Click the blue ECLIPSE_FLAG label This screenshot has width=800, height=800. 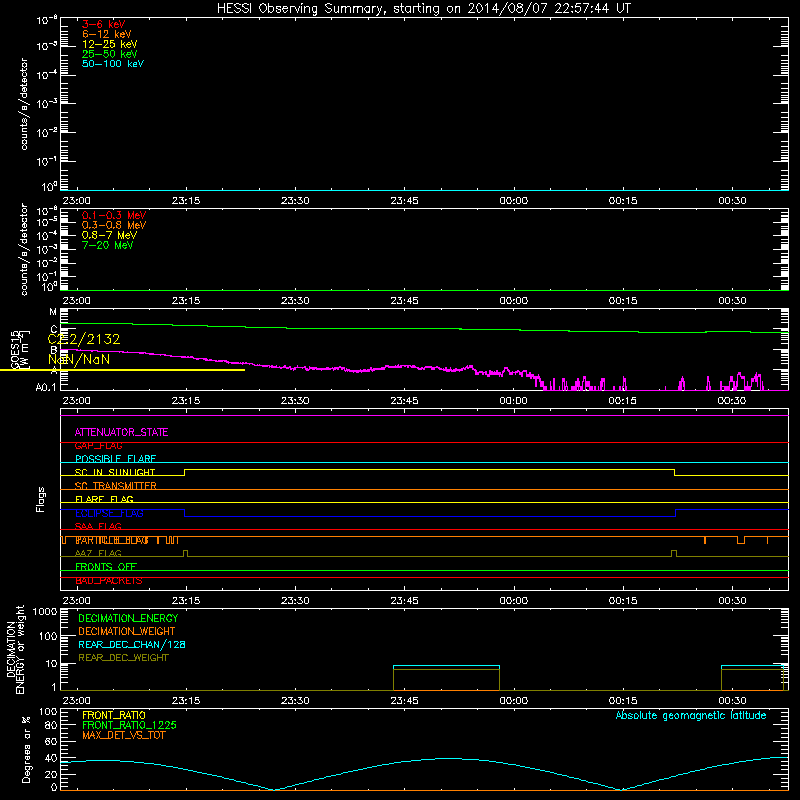point(109,513)
